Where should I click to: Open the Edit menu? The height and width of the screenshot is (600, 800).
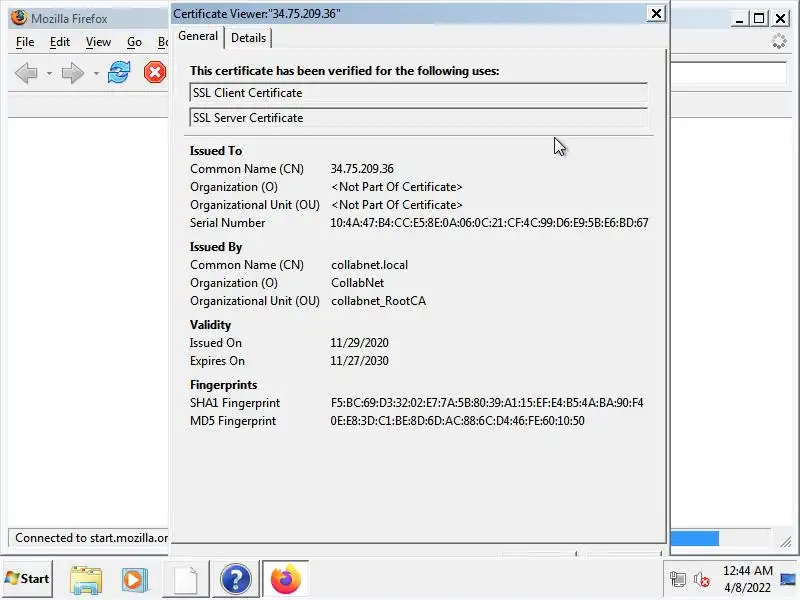tap(60, 42)
